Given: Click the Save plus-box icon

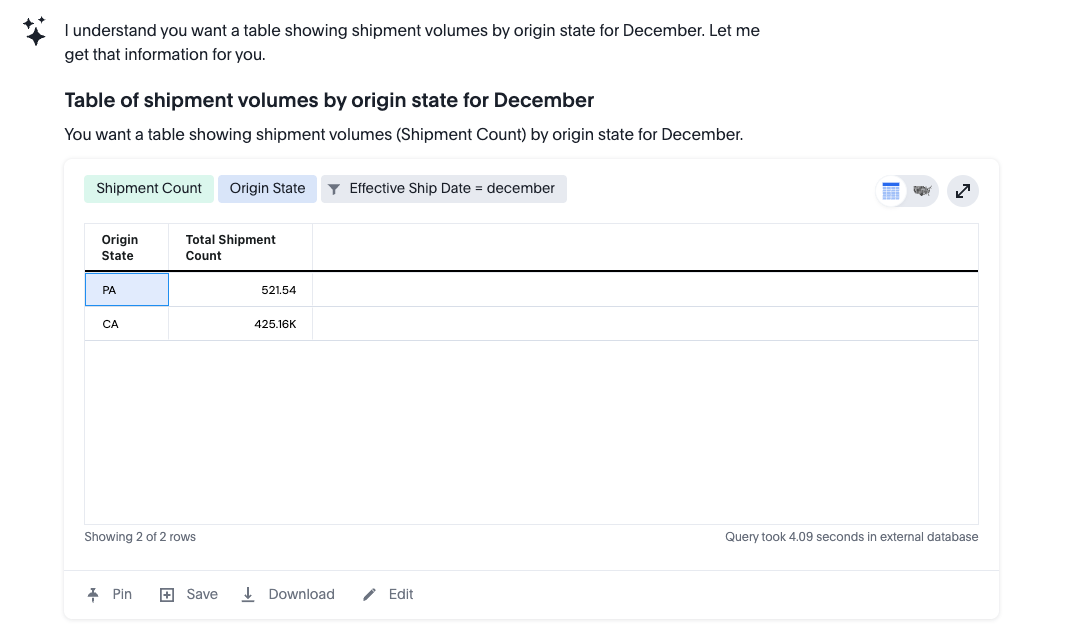Looking at the screenshot, I should point(167,595).
